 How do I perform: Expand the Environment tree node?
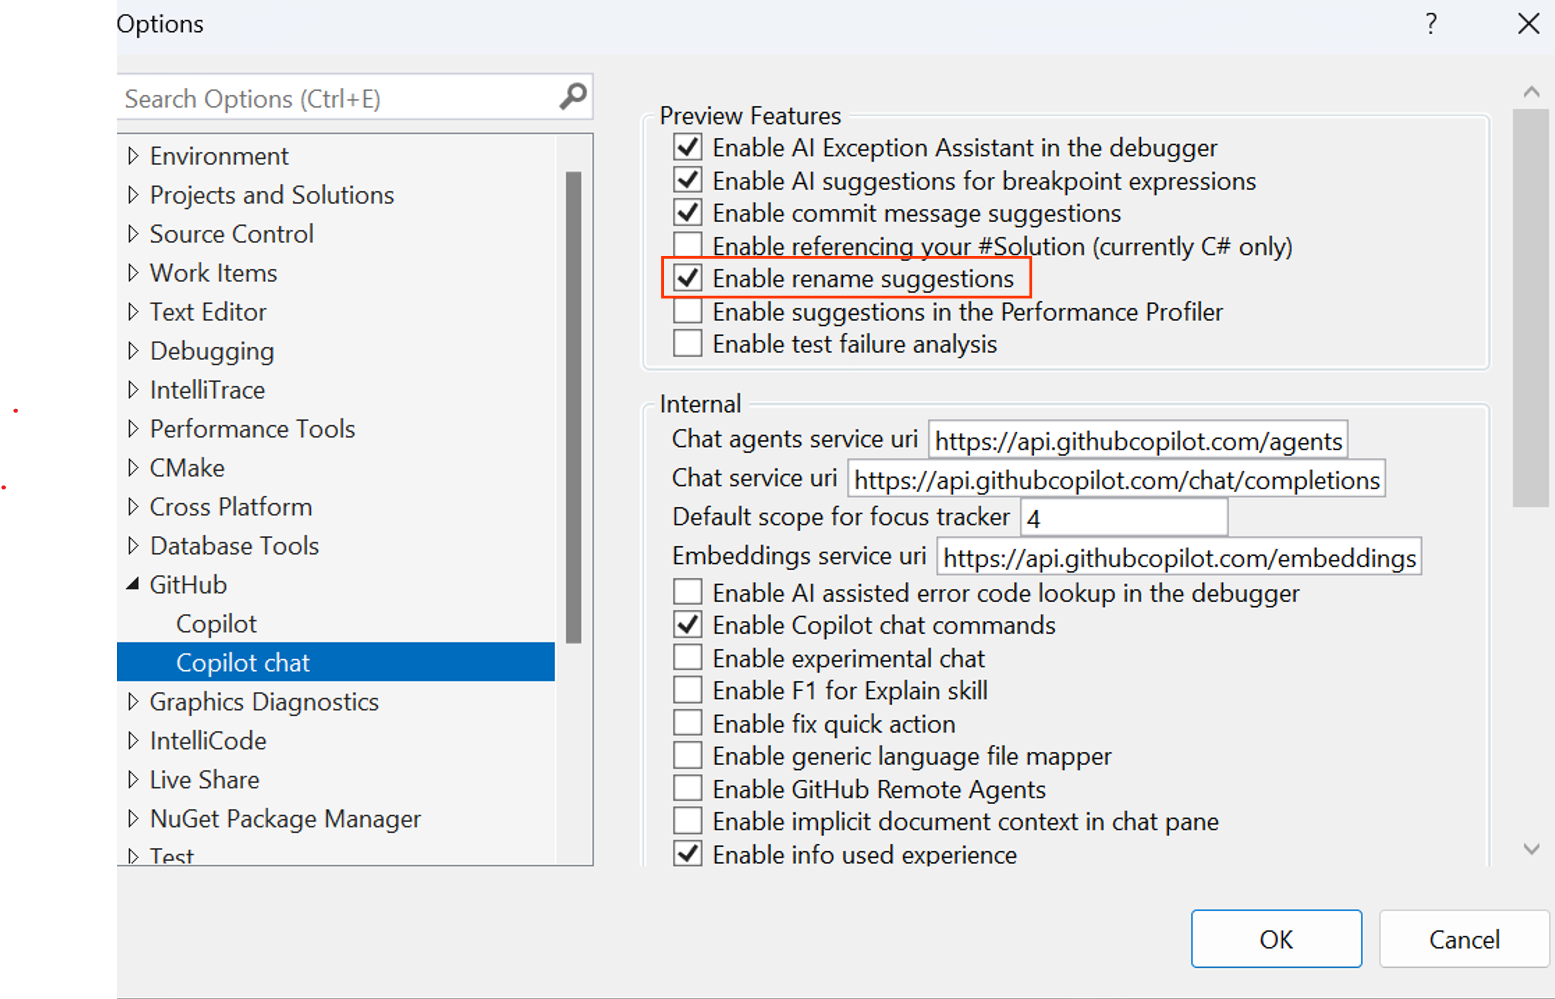[x=133, y=156]
